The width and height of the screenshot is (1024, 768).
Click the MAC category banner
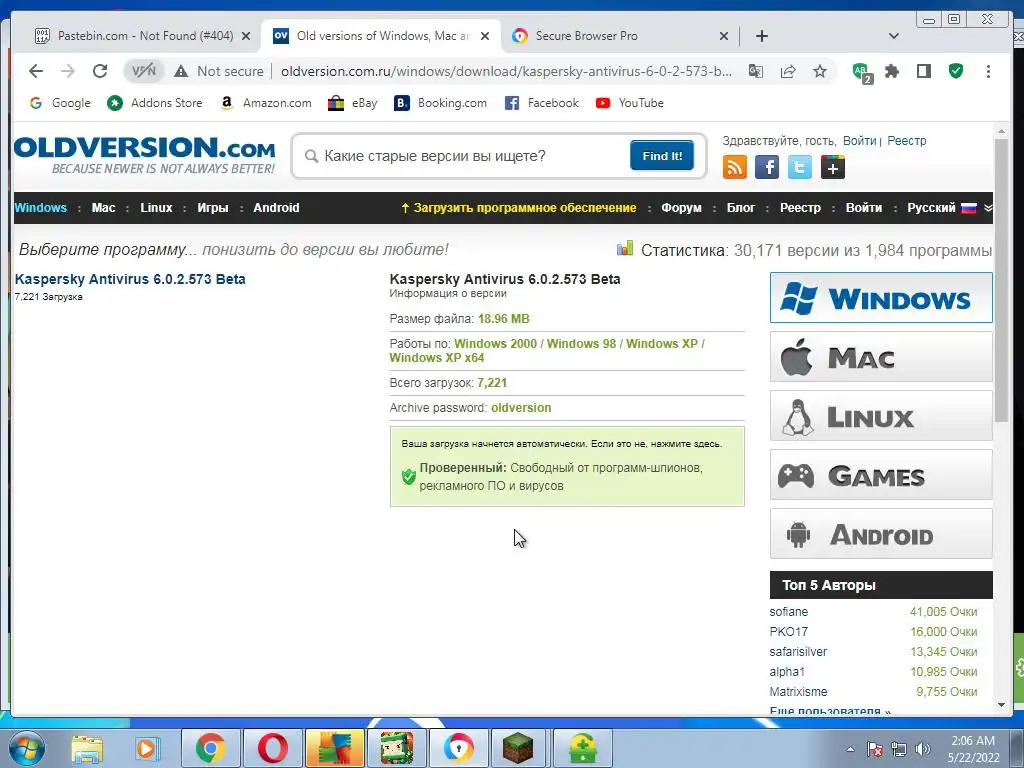[881, 357]
